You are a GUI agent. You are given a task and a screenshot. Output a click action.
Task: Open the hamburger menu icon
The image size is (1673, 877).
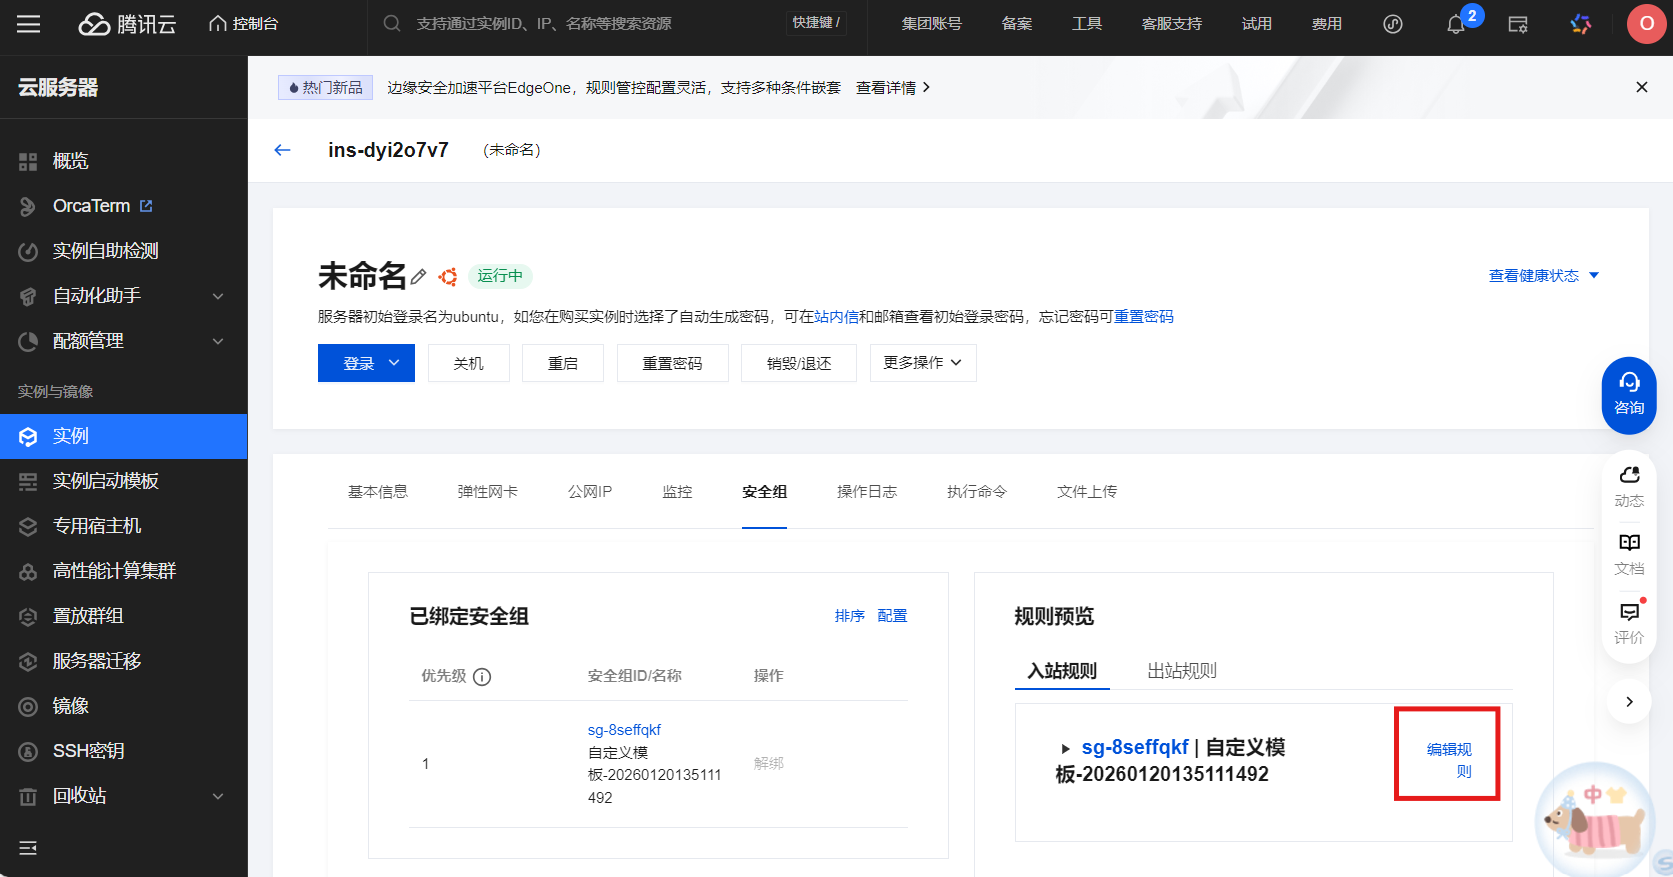(29, 24)
